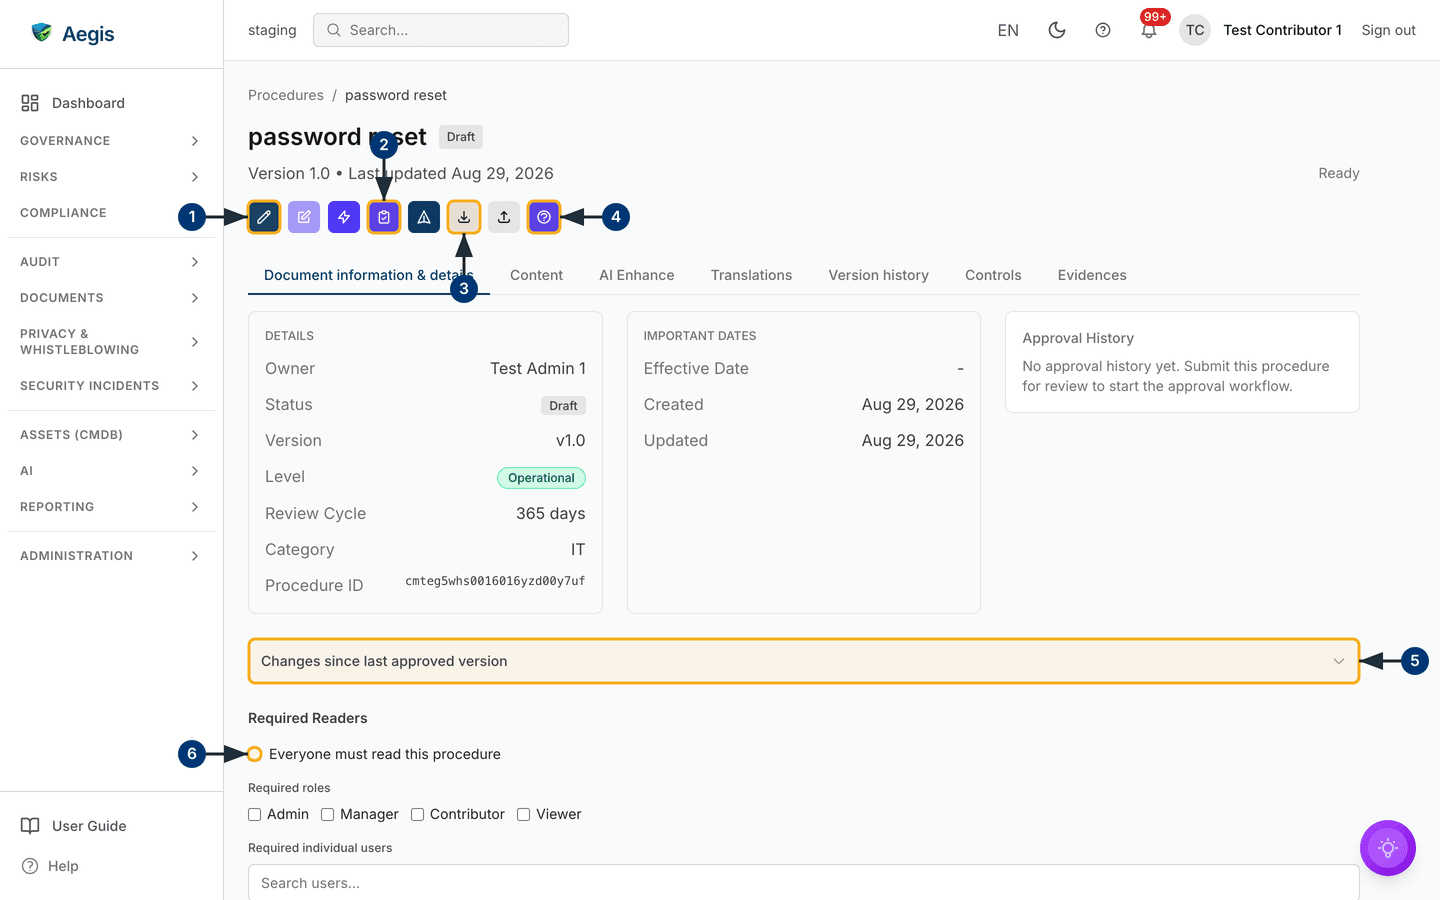The image size is (1440, 900).
Task: Click the staging environment label
Action: 272,30
